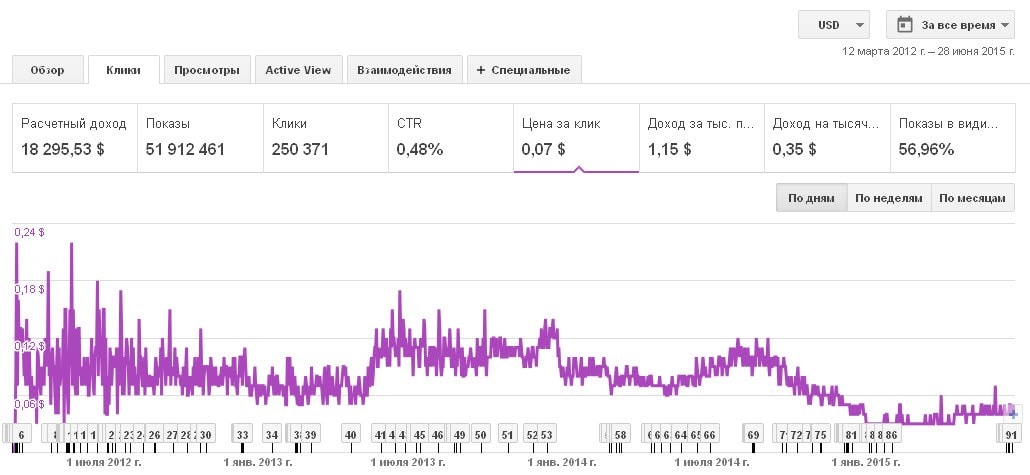
Task: Click the plus icon on Специальные tab
Action: [x=481, y=70]
